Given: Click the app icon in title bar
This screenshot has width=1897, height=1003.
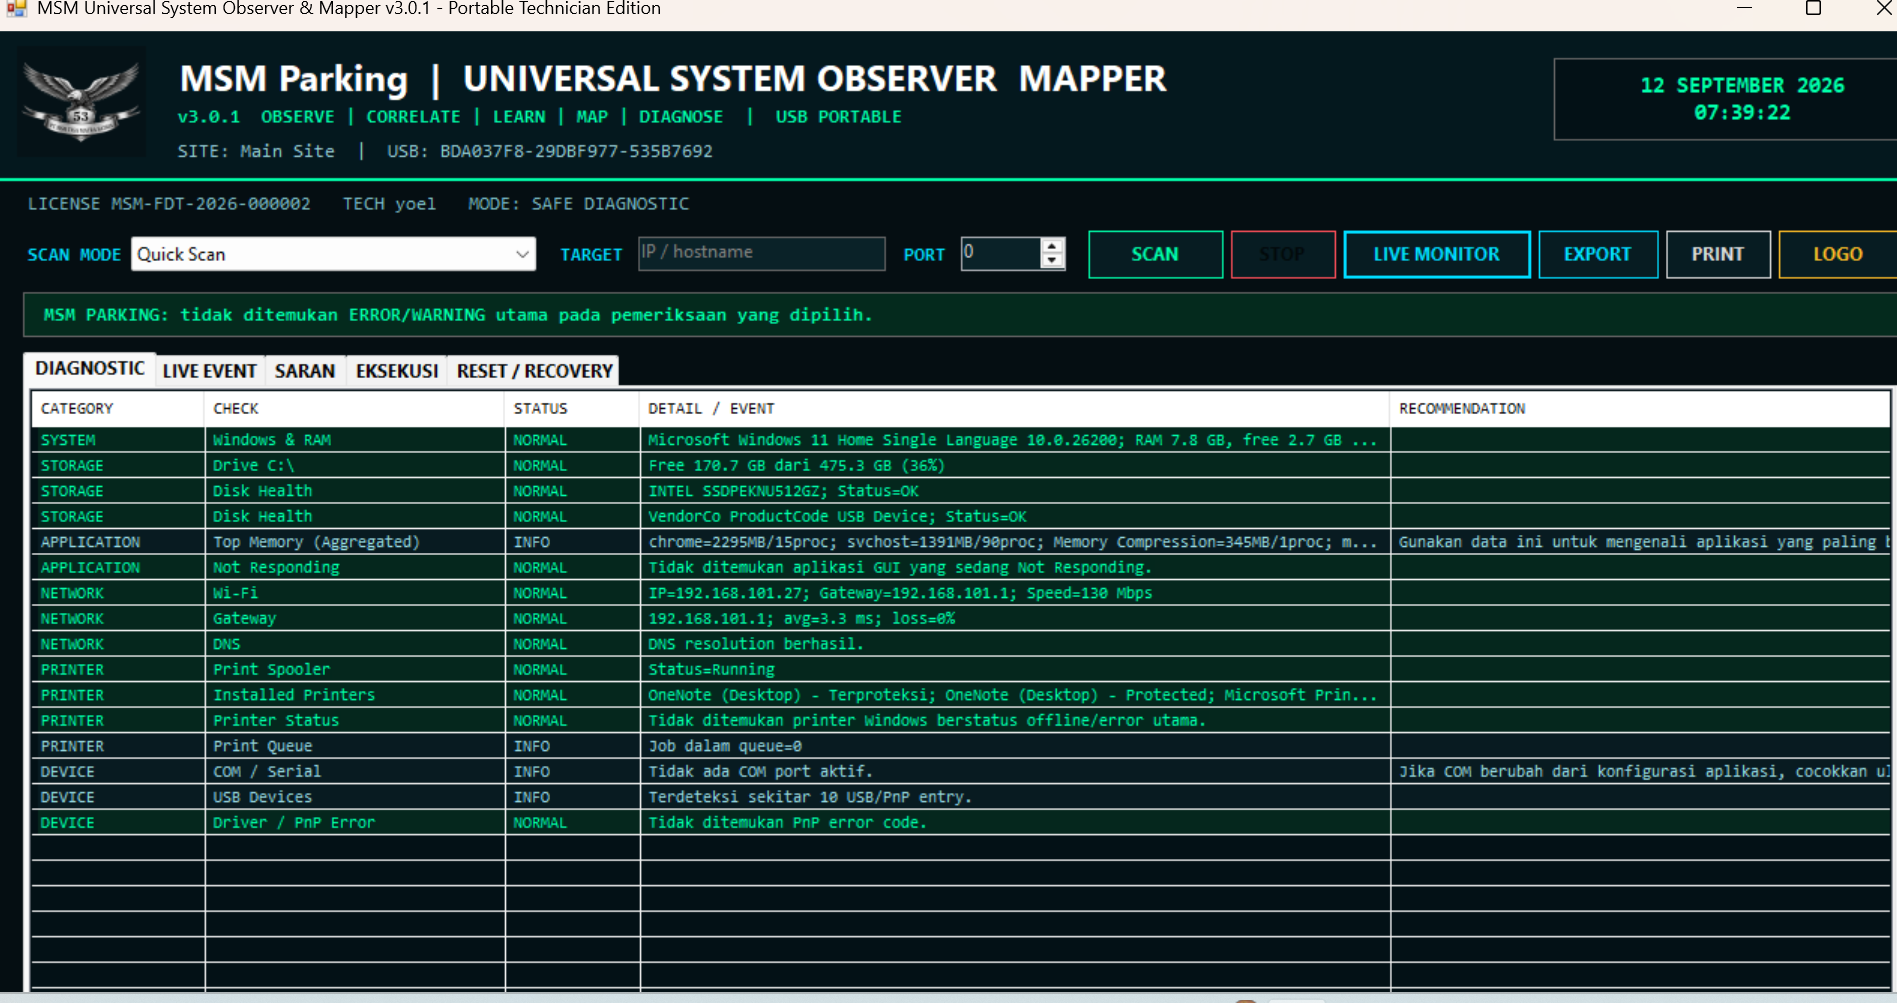Looking at the screenshot, I should tap(16, 9).
